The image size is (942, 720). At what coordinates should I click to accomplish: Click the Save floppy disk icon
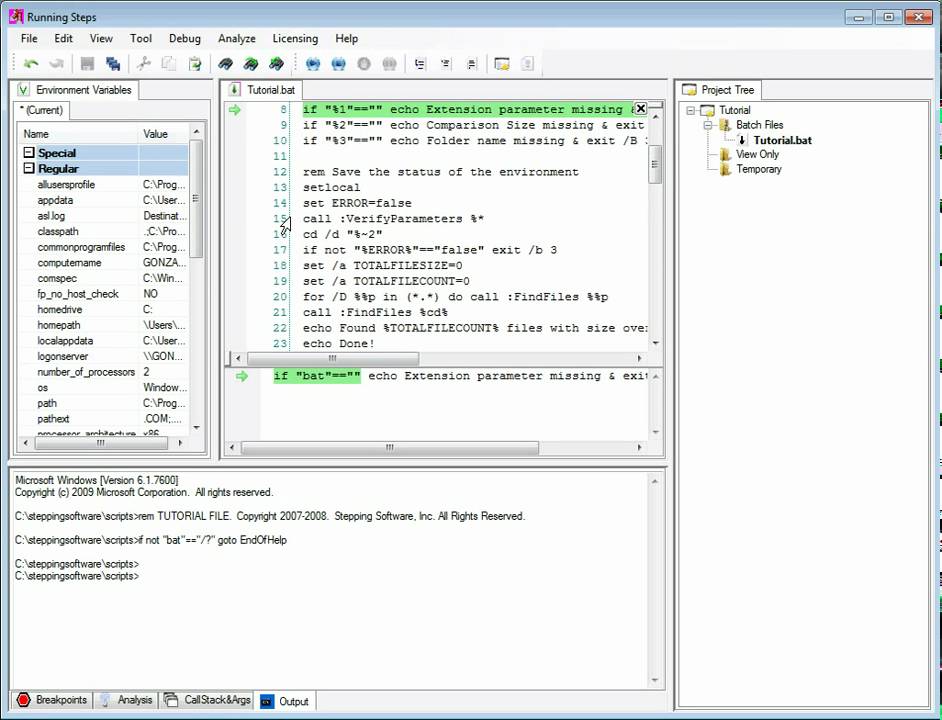(x=88, y=64)
